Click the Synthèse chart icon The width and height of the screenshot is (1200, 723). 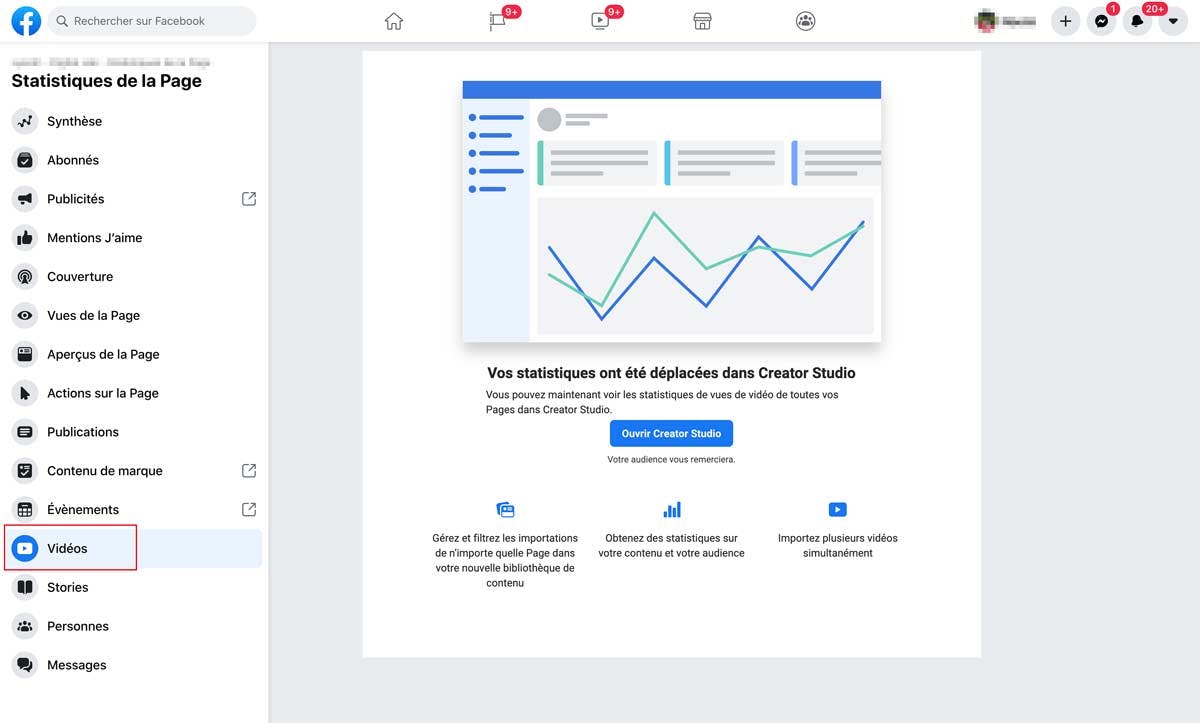pos(25,121)
